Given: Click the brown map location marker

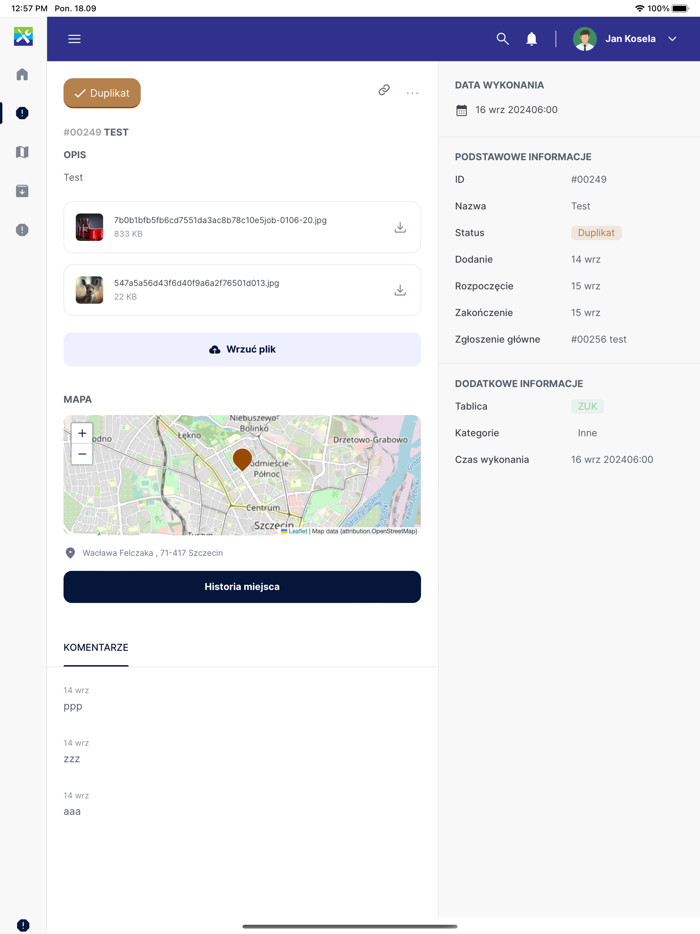Looking at the screenshot, I should coord(242,459).
